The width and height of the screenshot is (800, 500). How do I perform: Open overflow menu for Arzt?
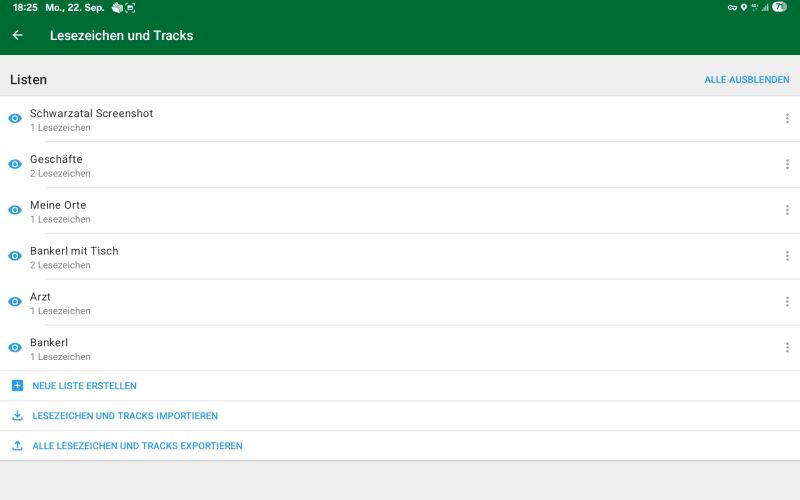787,302
